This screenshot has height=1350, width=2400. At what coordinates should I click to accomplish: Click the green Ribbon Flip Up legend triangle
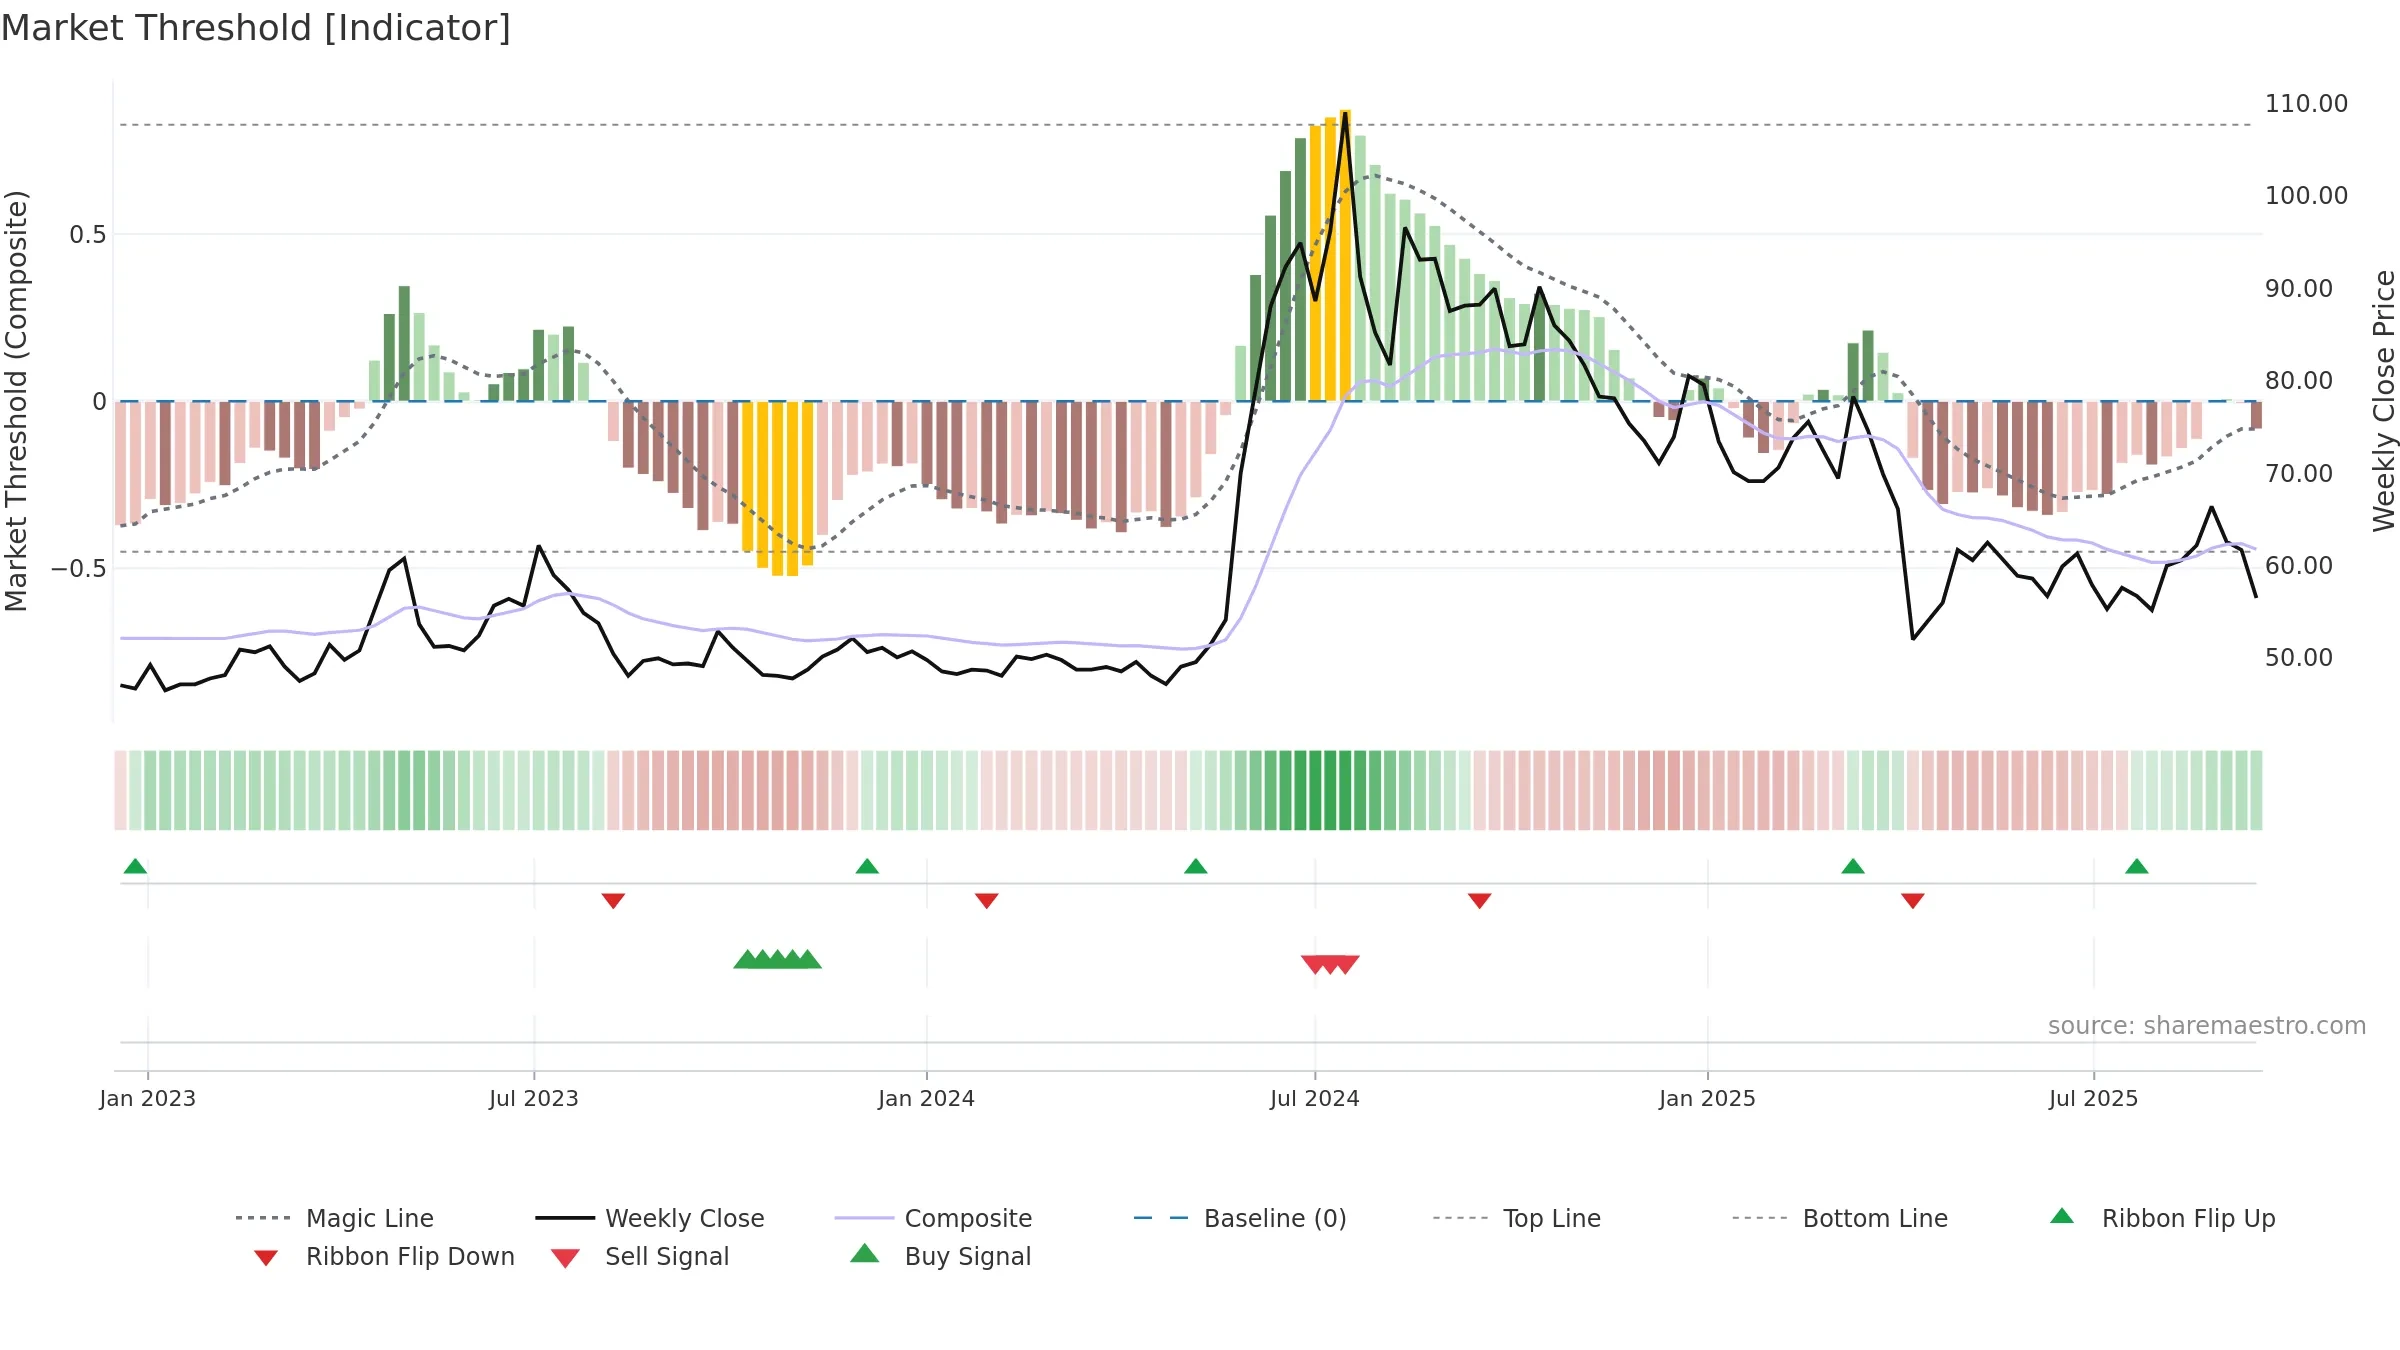point(2062,1216)
